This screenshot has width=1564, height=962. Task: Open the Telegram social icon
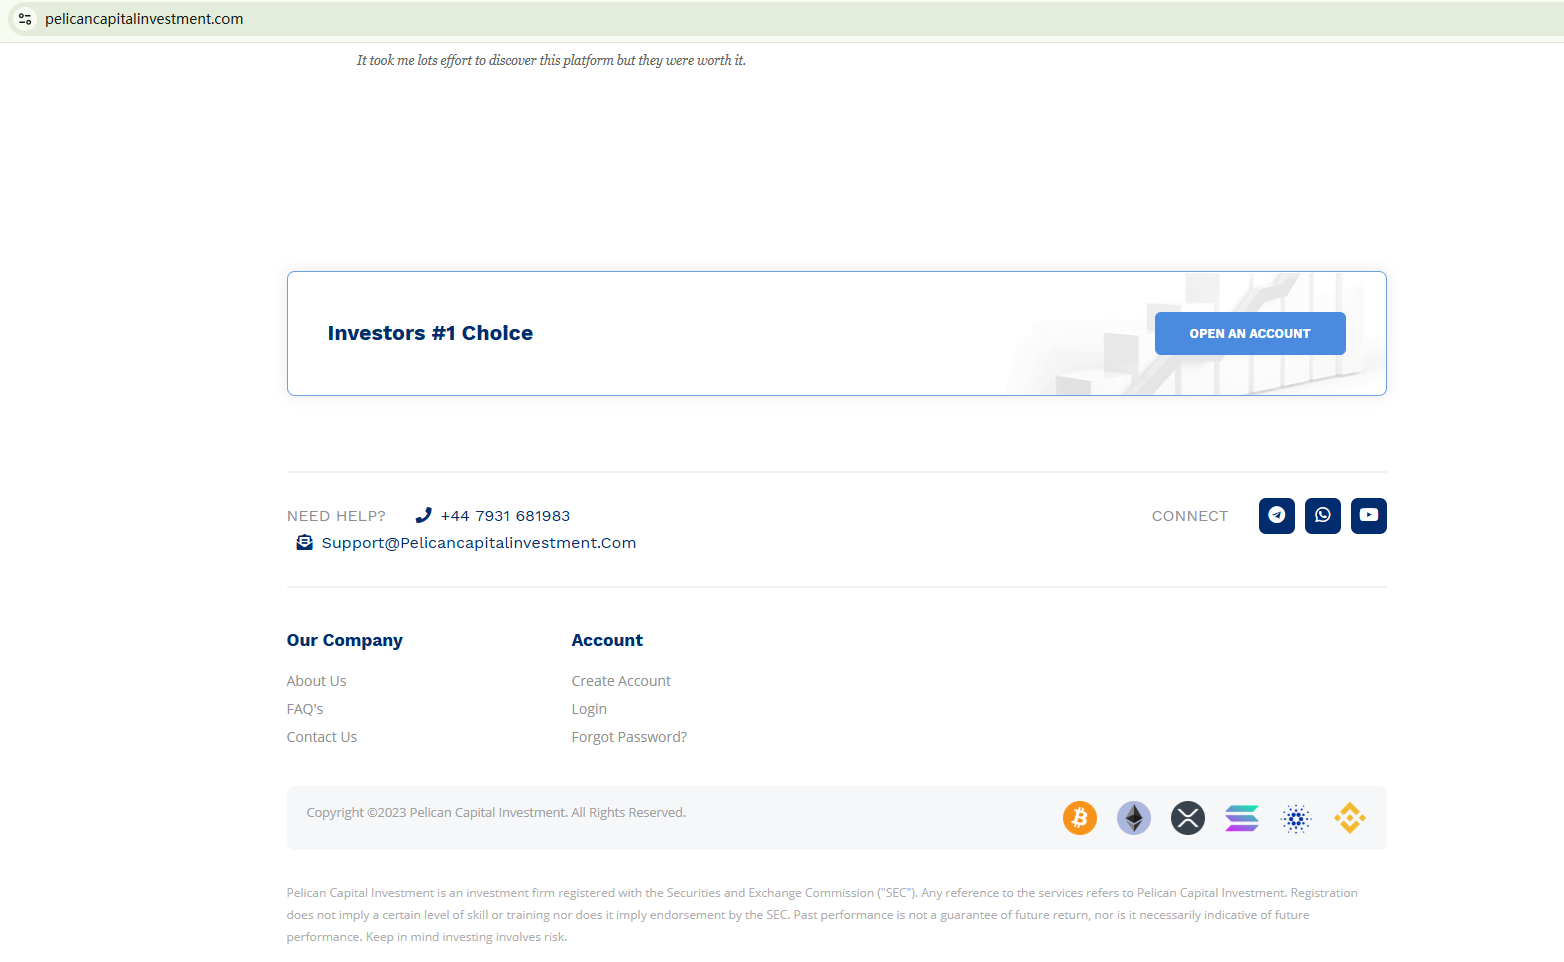(1276, 516)
